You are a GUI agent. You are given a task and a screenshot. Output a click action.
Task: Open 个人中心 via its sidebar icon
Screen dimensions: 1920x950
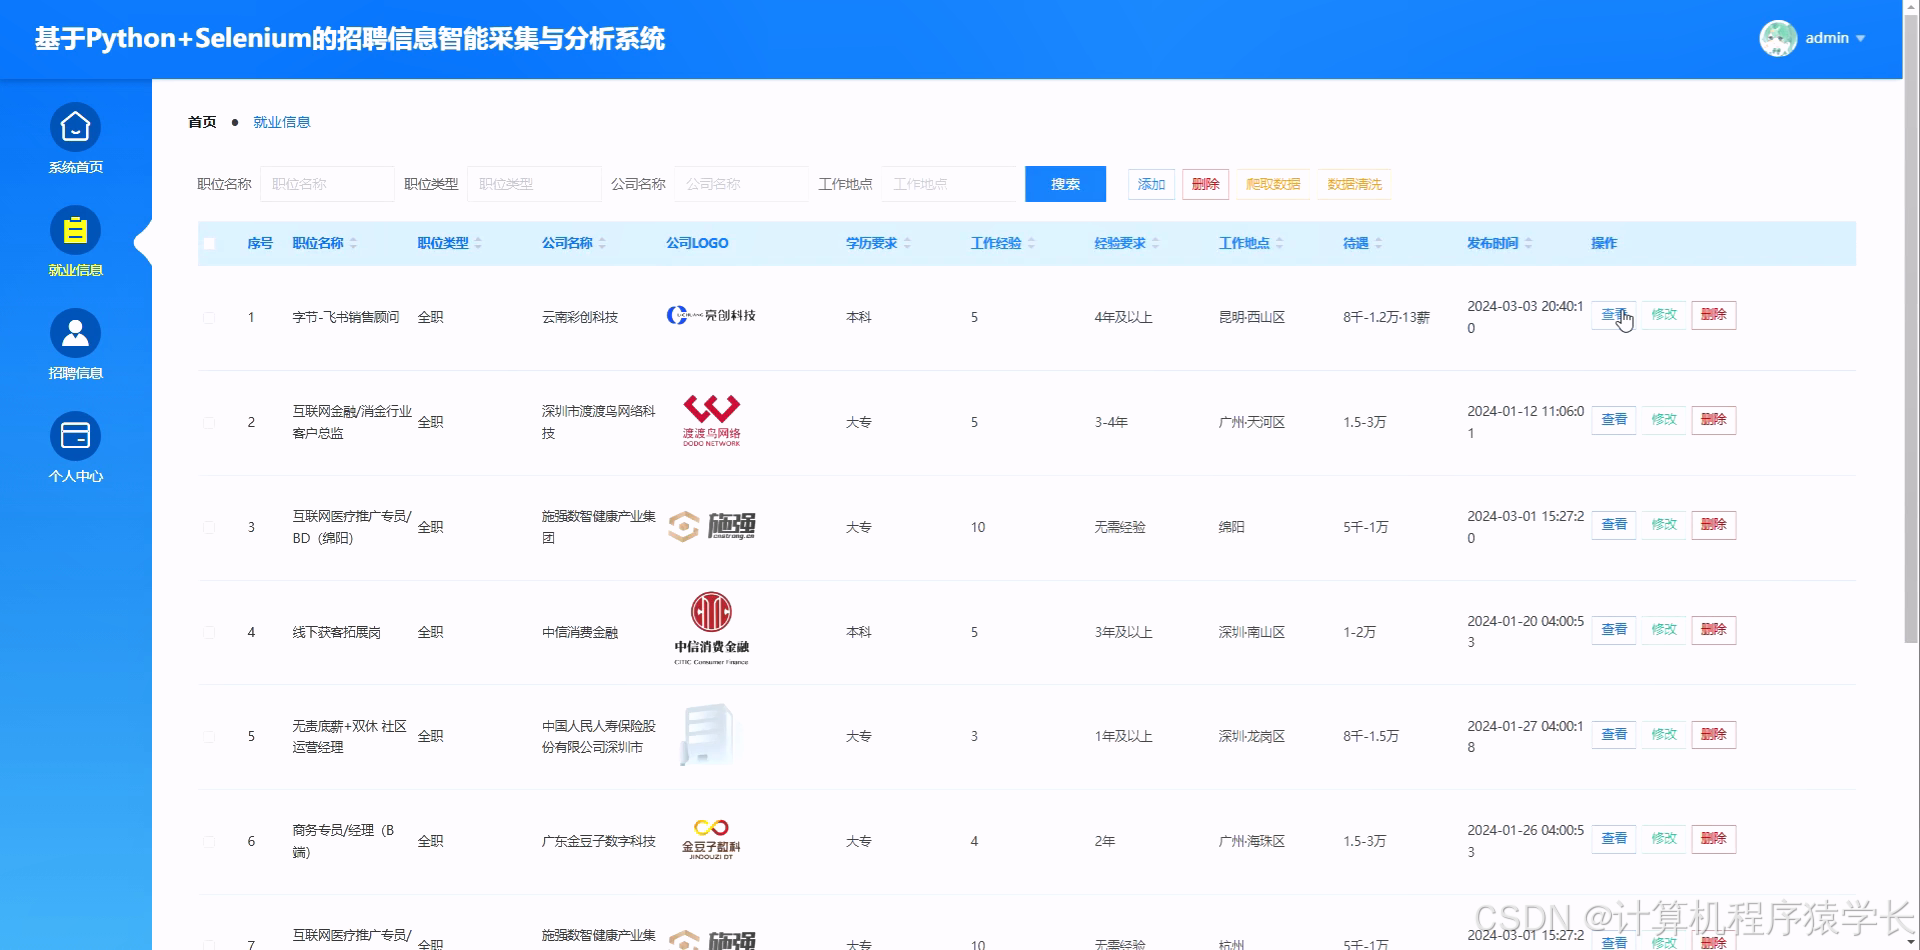click(75, 435)
